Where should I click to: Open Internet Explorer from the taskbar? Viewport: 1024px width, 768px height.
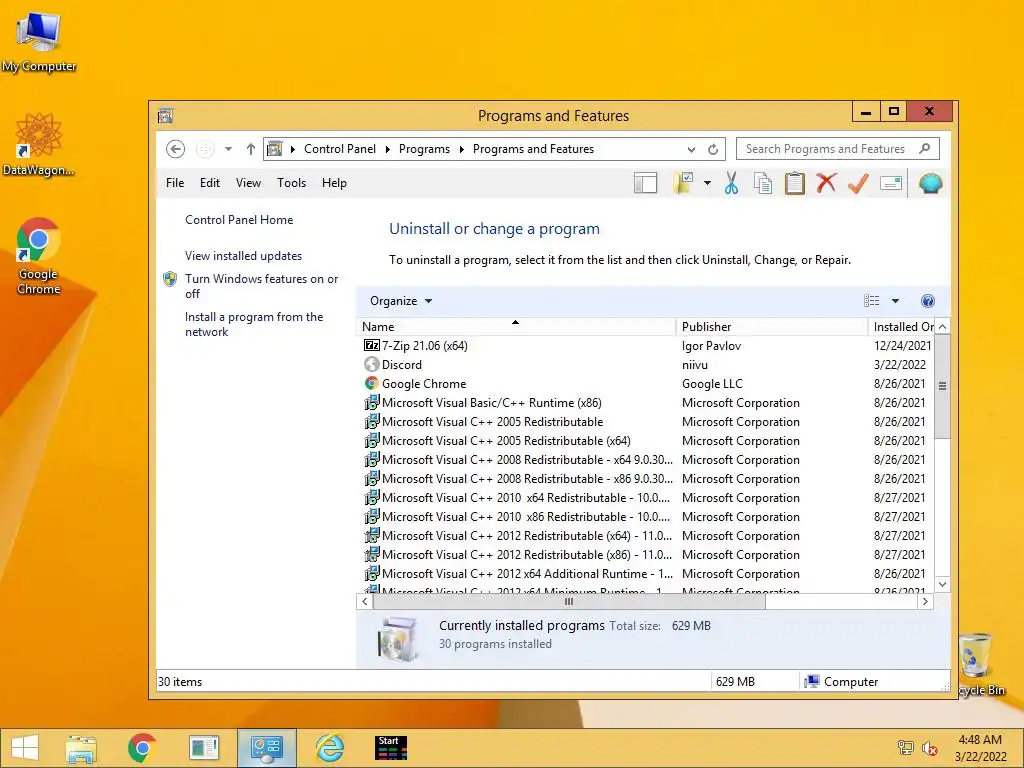[330, 748]
